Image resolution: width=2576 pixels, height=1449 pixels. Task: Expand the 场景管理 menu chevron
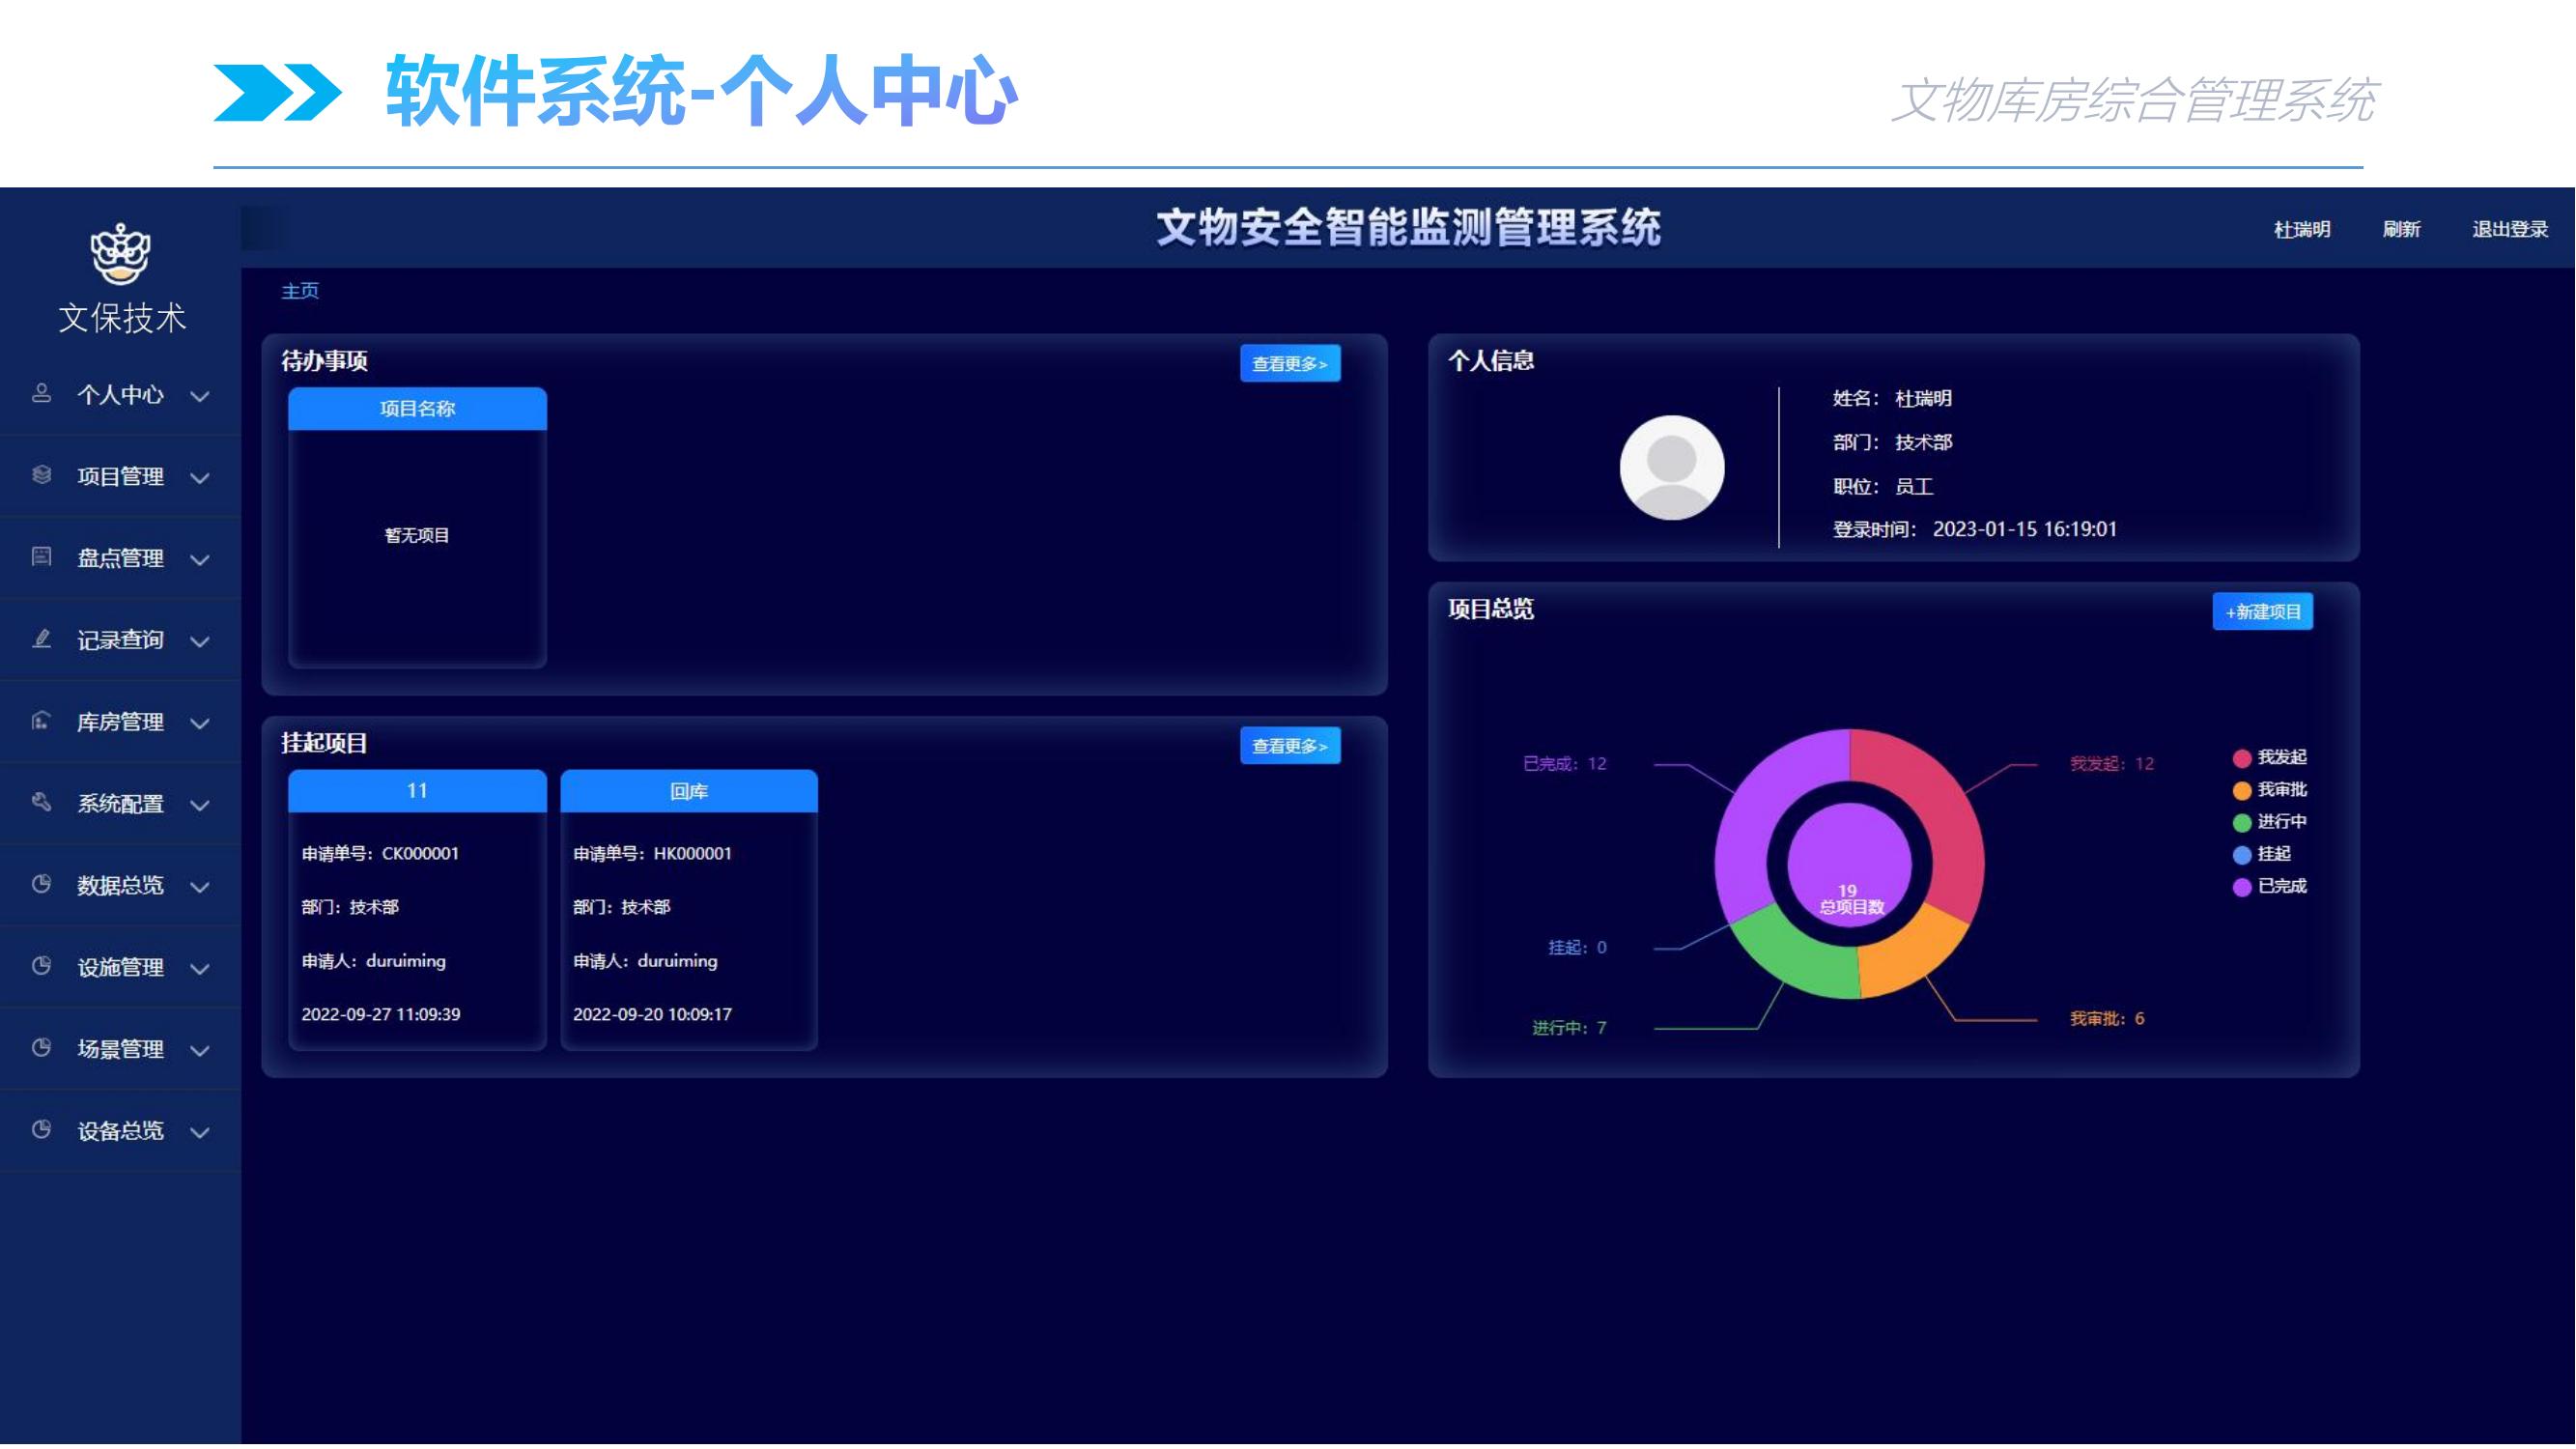point(200,1051)
